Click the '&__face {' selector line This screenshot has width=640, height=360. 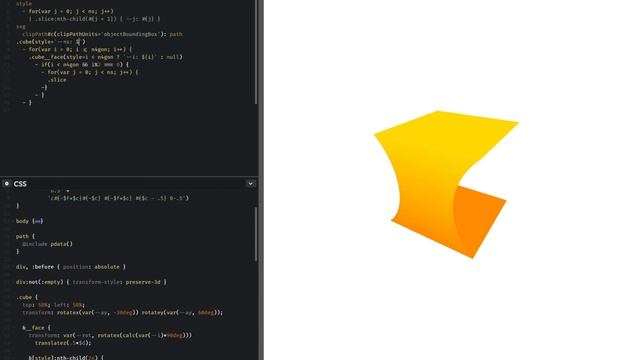[x=36, y=328]
